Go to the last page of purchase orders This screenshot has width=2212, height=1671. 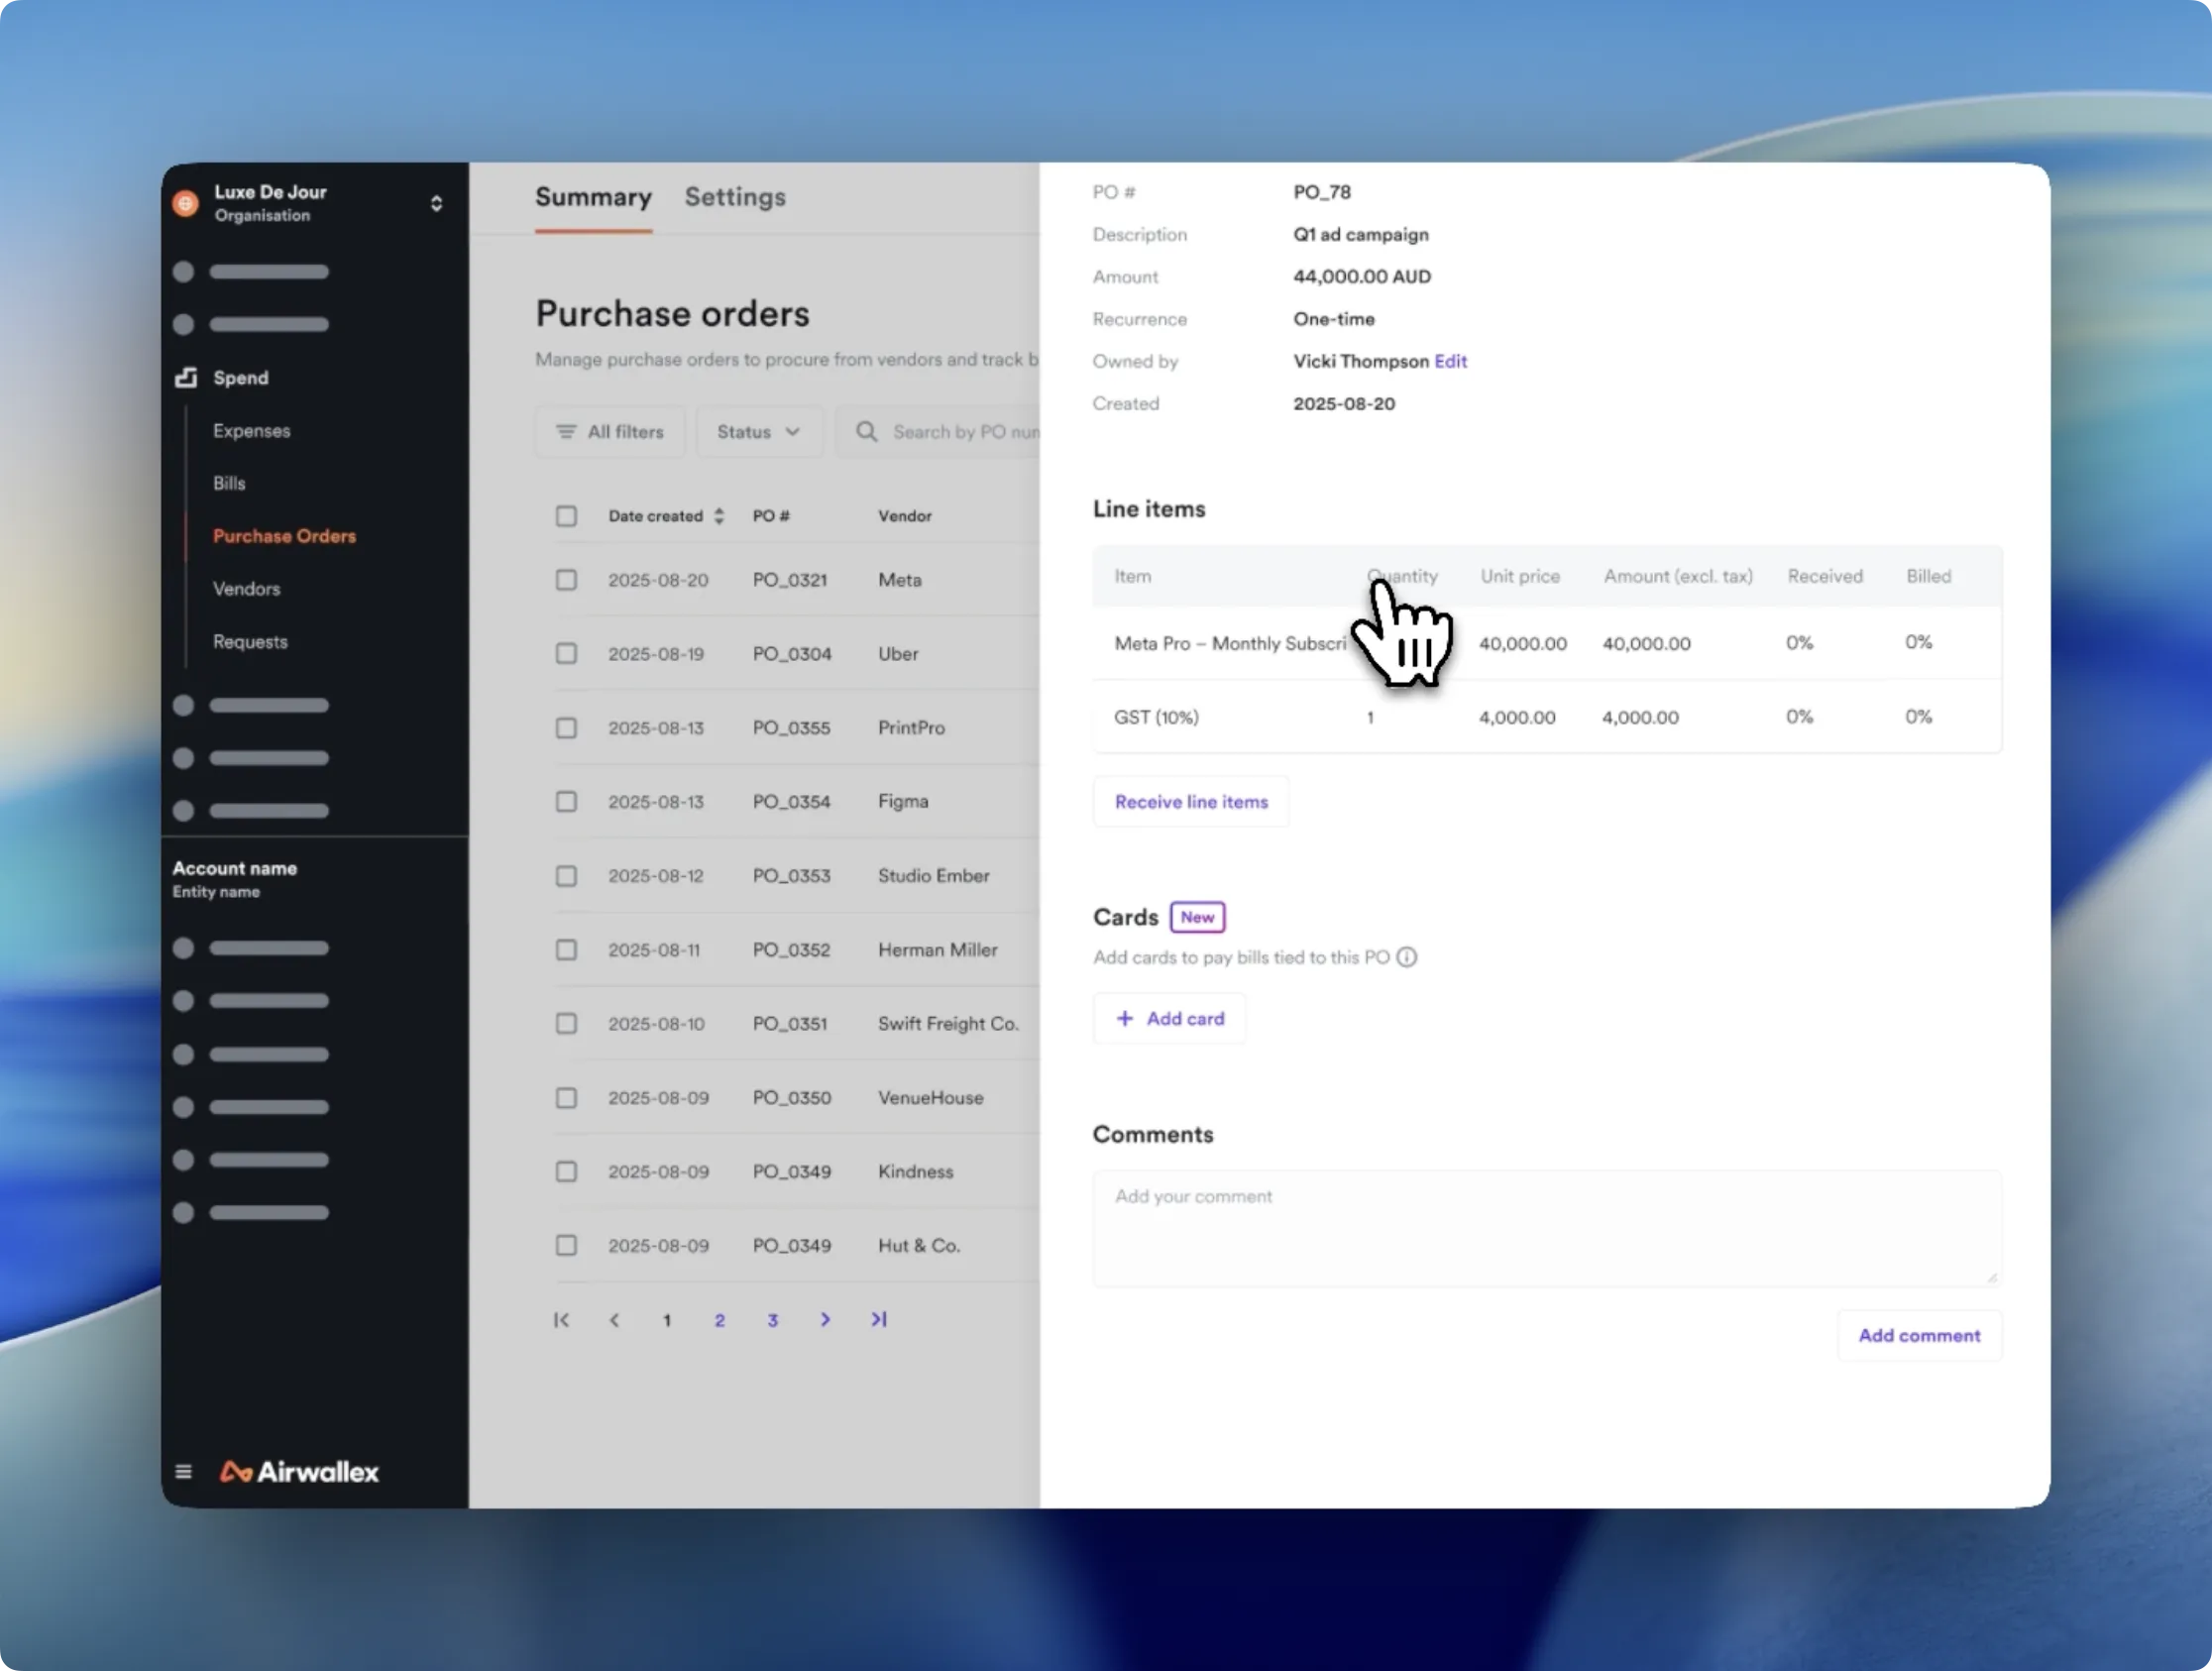pyautogui.click(x=878, y=1319)
